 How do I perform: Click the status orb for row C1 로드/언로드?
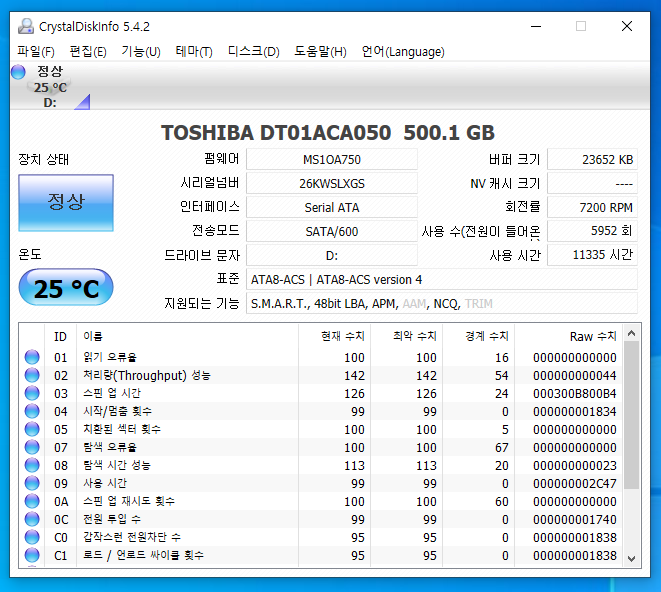[x=32, y=555]
